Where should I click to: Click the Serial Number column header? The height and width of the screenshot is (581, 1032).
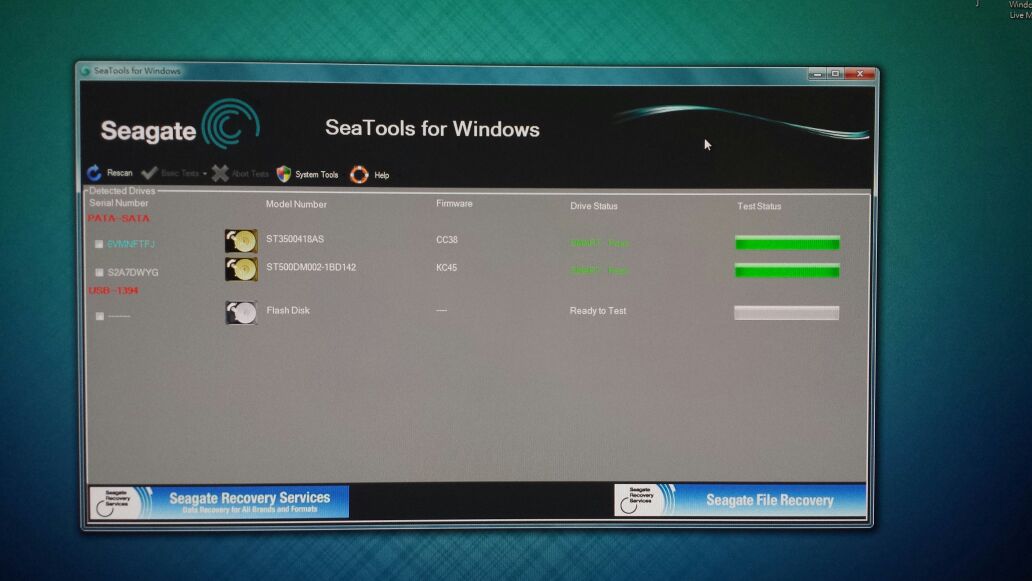click(118, 203)
